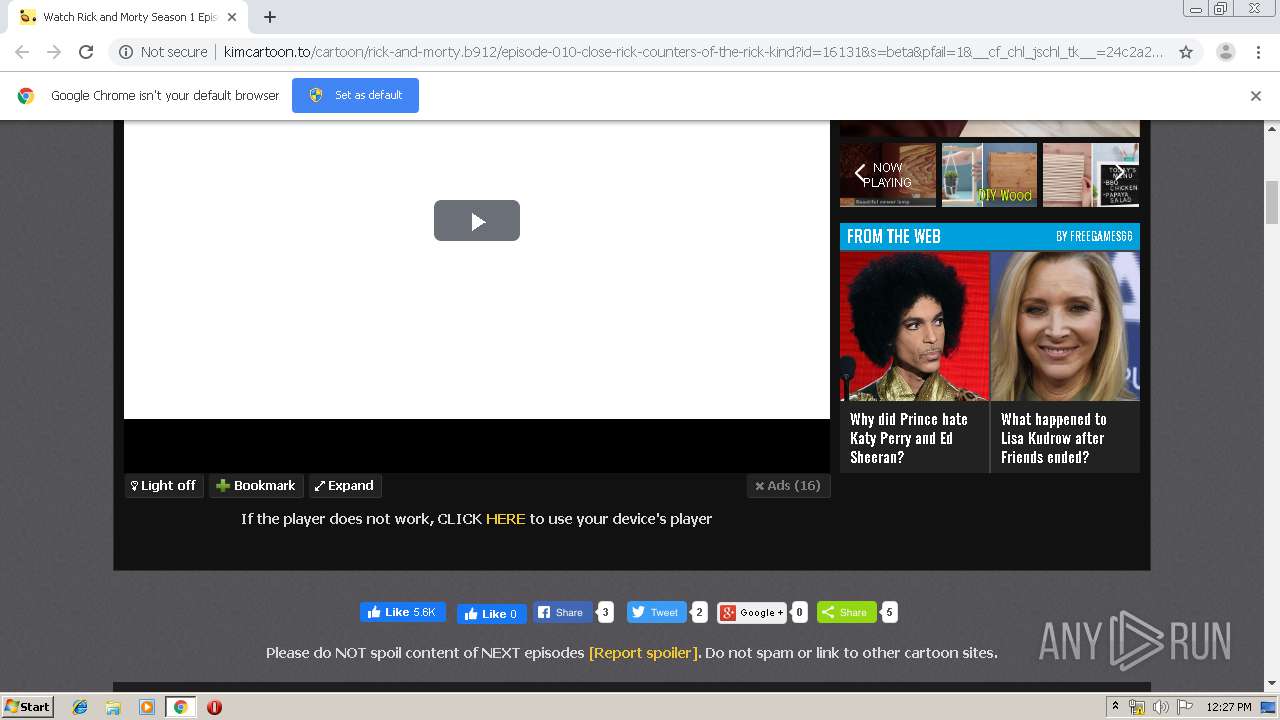The width and height of the screenshot is (1280, 720).
Task: Play the video in the player
Action: click(477, 220)
